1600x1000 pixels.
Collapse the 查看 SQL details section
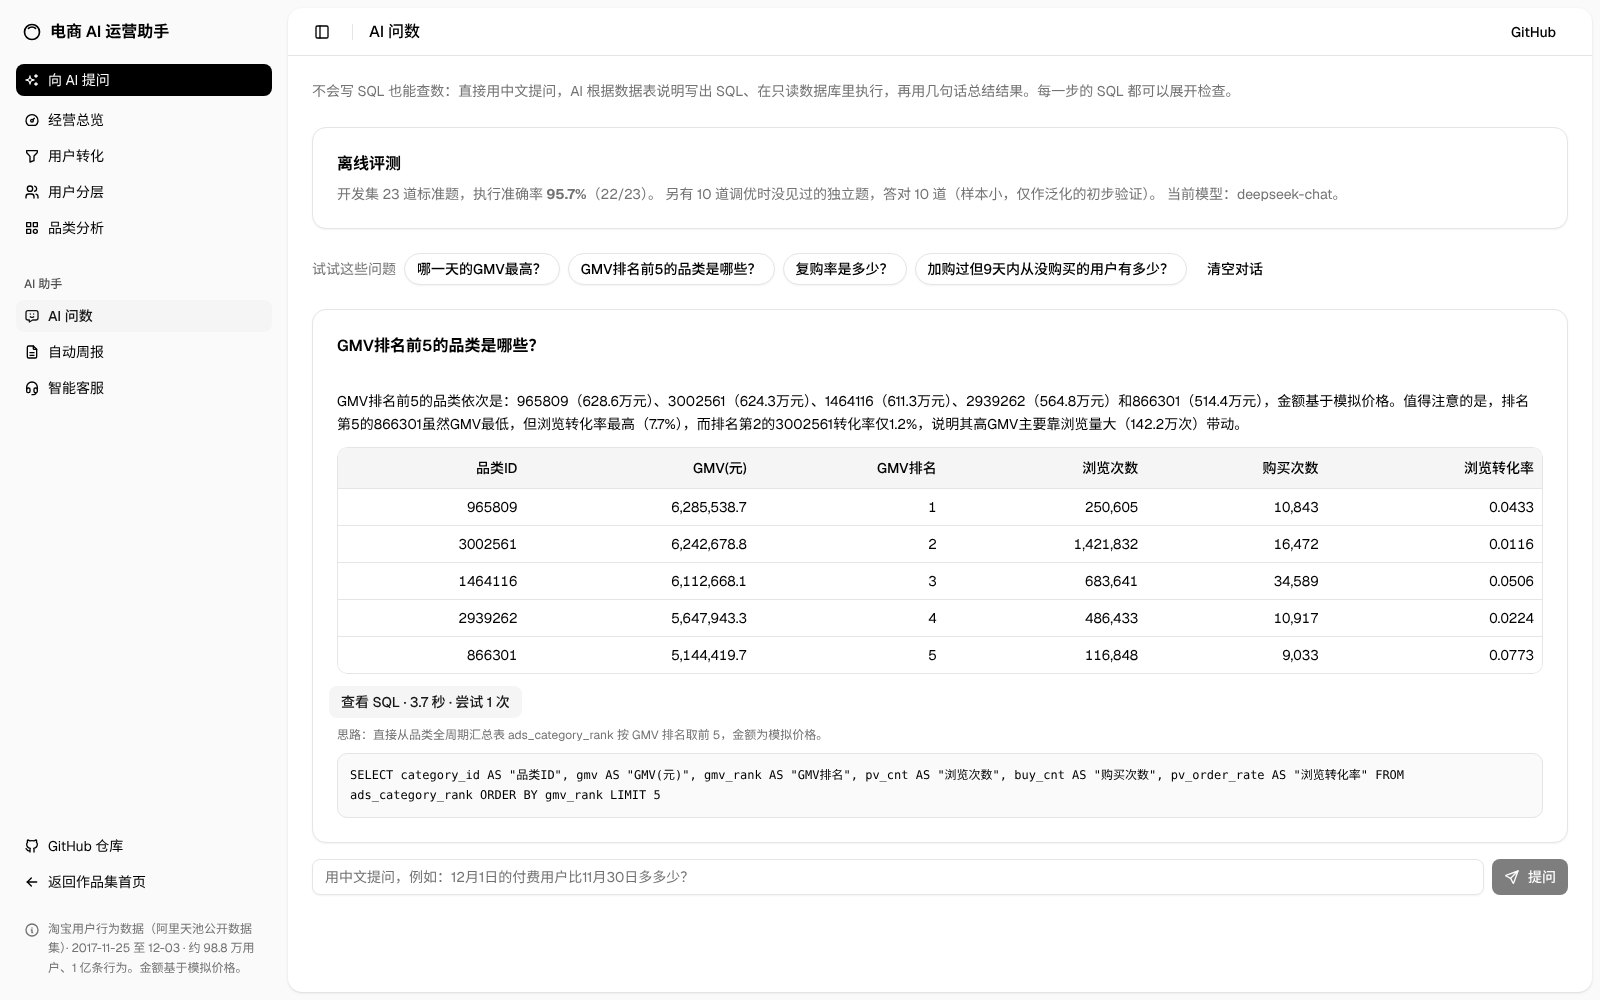(x=425, y=702)
